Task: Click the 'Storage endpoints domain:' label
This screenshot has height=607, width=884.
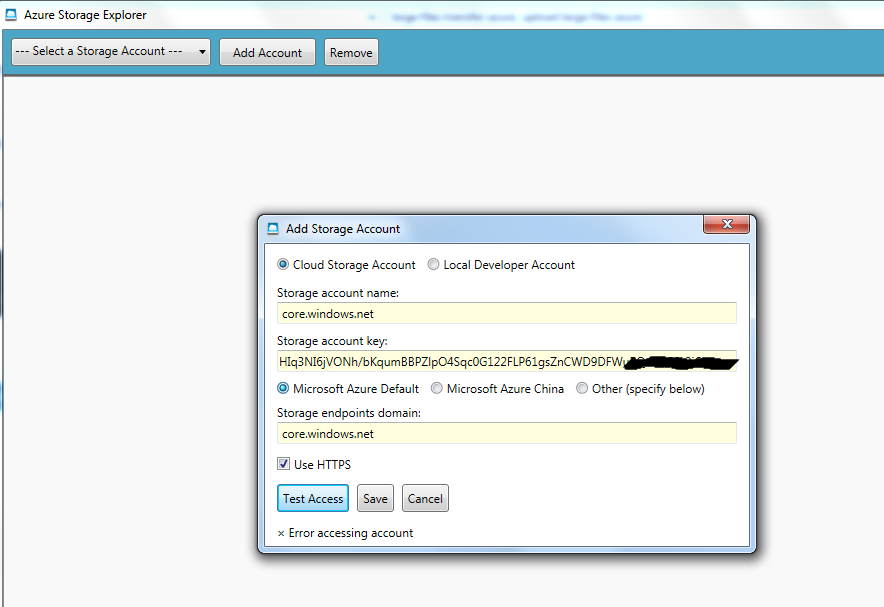Action: pyautogui.click(x=349, y=413)
